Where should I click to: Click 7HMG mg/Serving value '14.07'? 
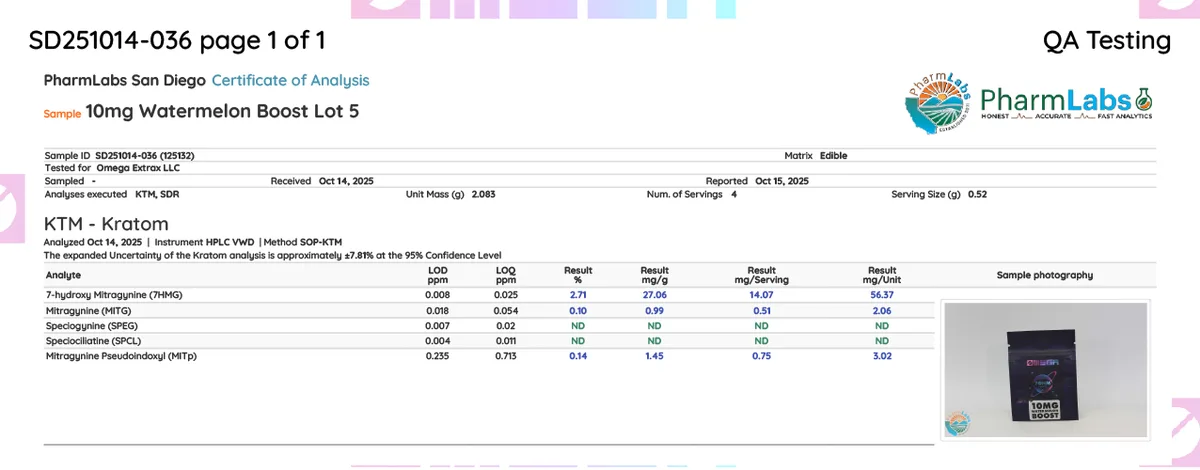[761, 295]
